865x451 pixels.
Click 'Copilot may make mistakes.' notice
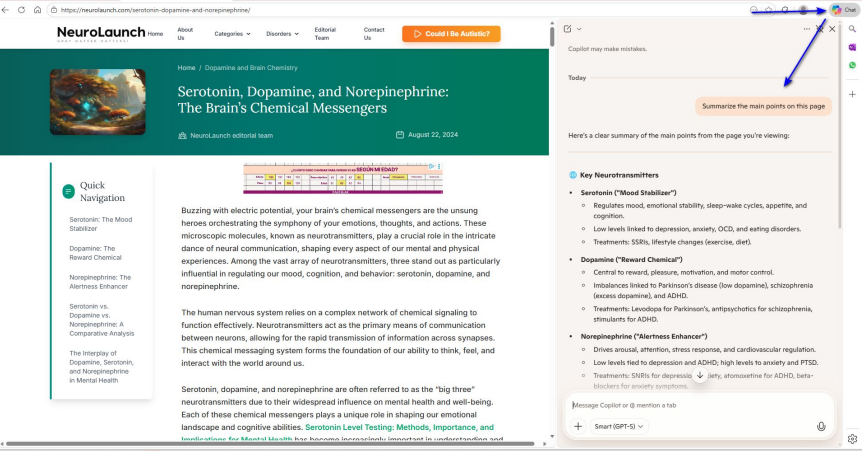point(607,49)
